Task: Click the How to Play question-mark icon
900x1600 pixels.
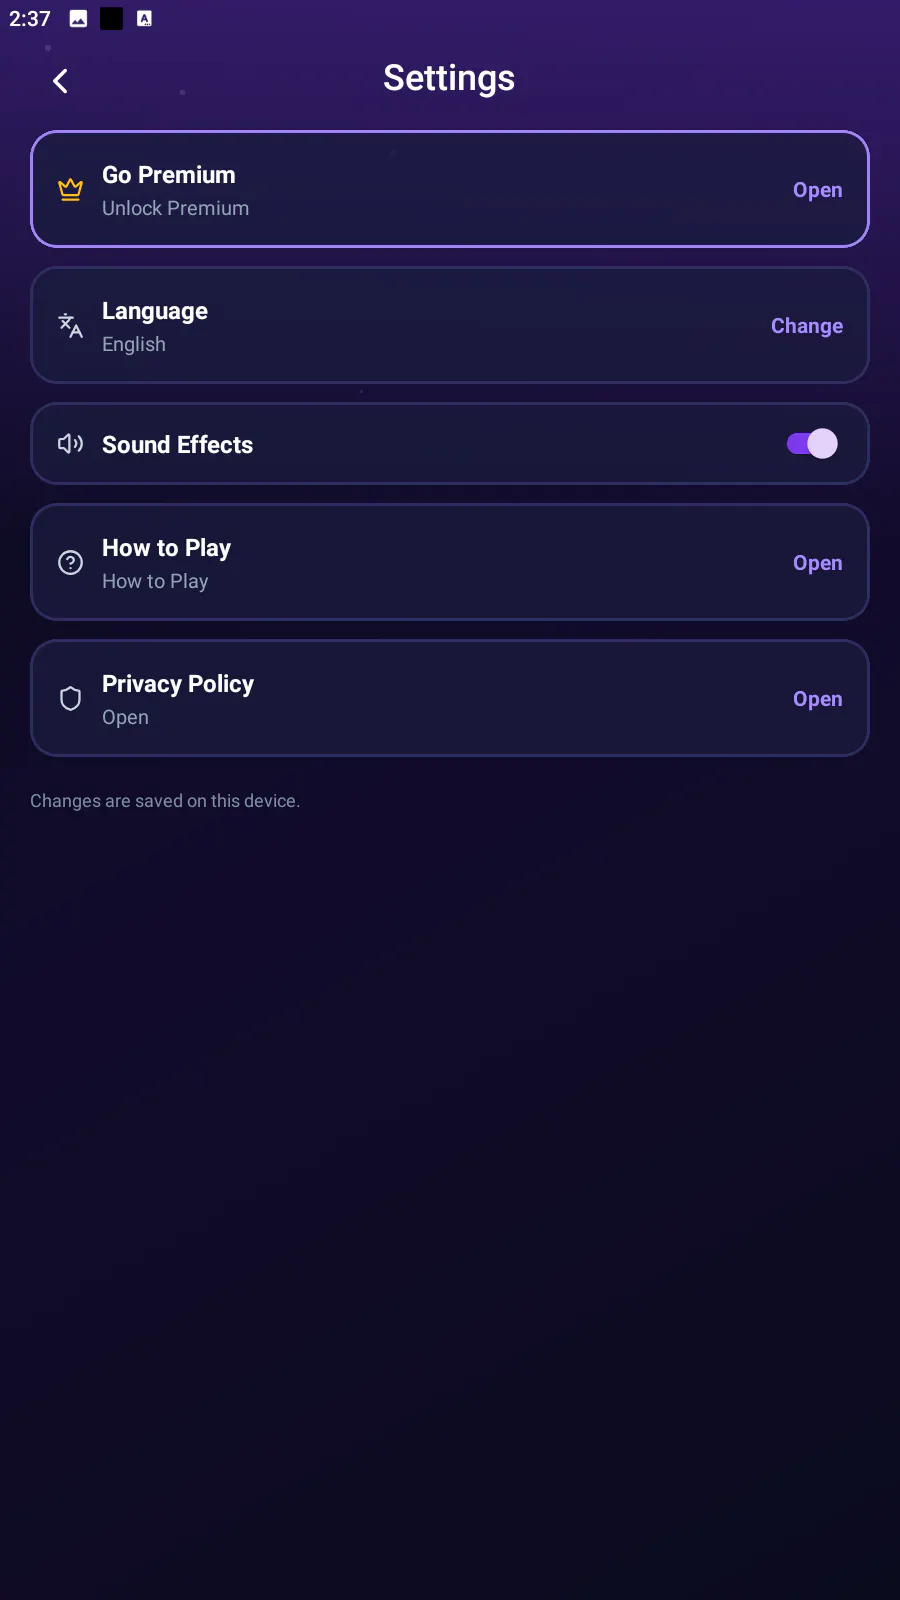Action: point(70,562)
